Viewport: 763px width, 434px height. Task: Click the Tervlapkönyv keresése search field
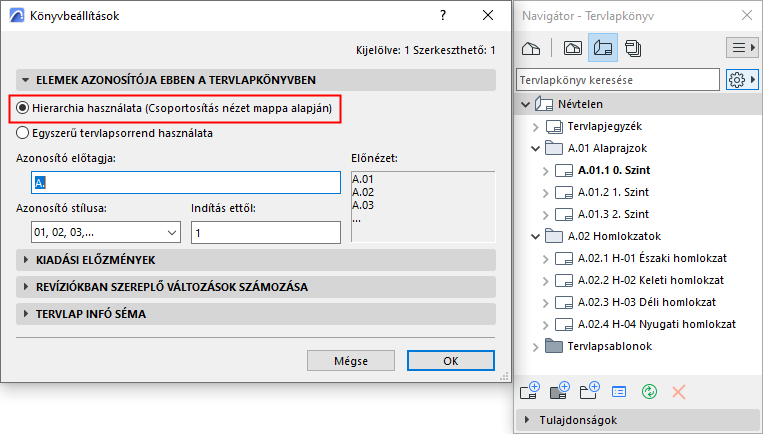[617, 79]
